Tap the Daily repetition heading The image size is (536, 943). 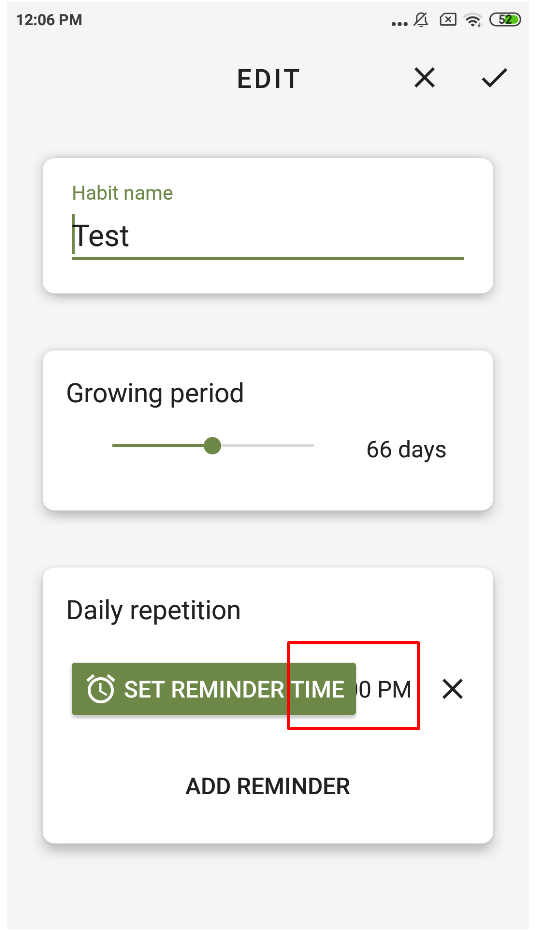[153, 610]
